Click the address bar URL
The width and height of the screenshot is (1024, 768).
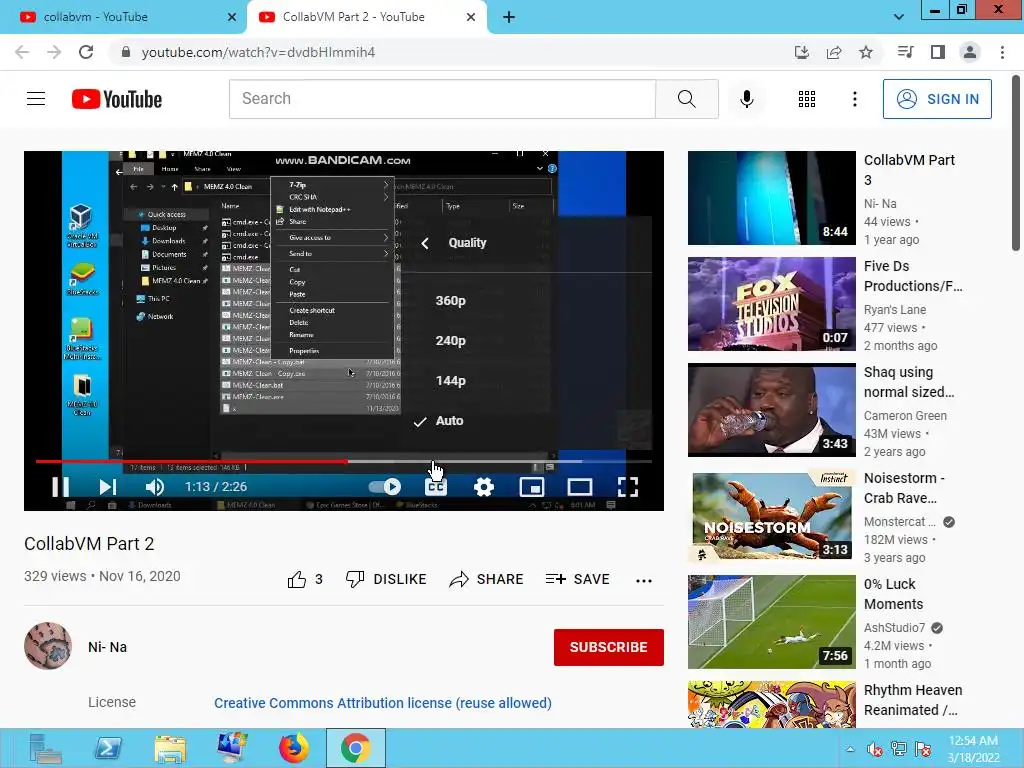(259, 52)
